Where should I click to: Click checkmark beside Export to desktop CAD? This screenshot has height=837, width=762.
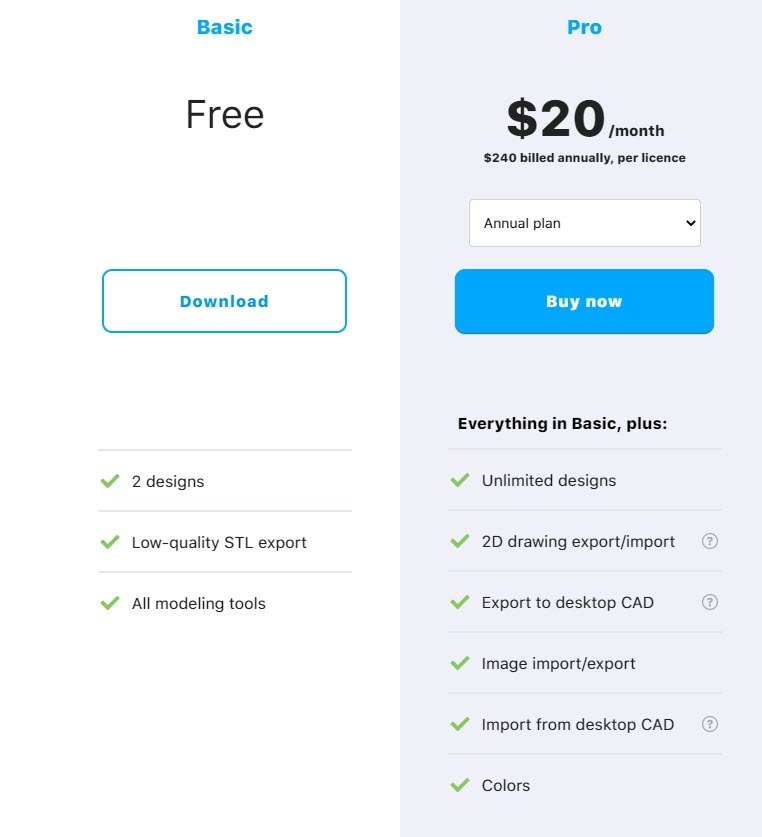pyautogui.click(x=460, y=602)
